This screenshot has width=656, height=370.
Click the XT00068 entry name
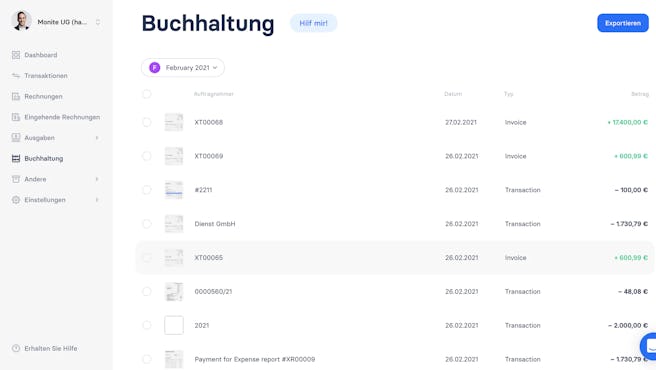[209, 122]
